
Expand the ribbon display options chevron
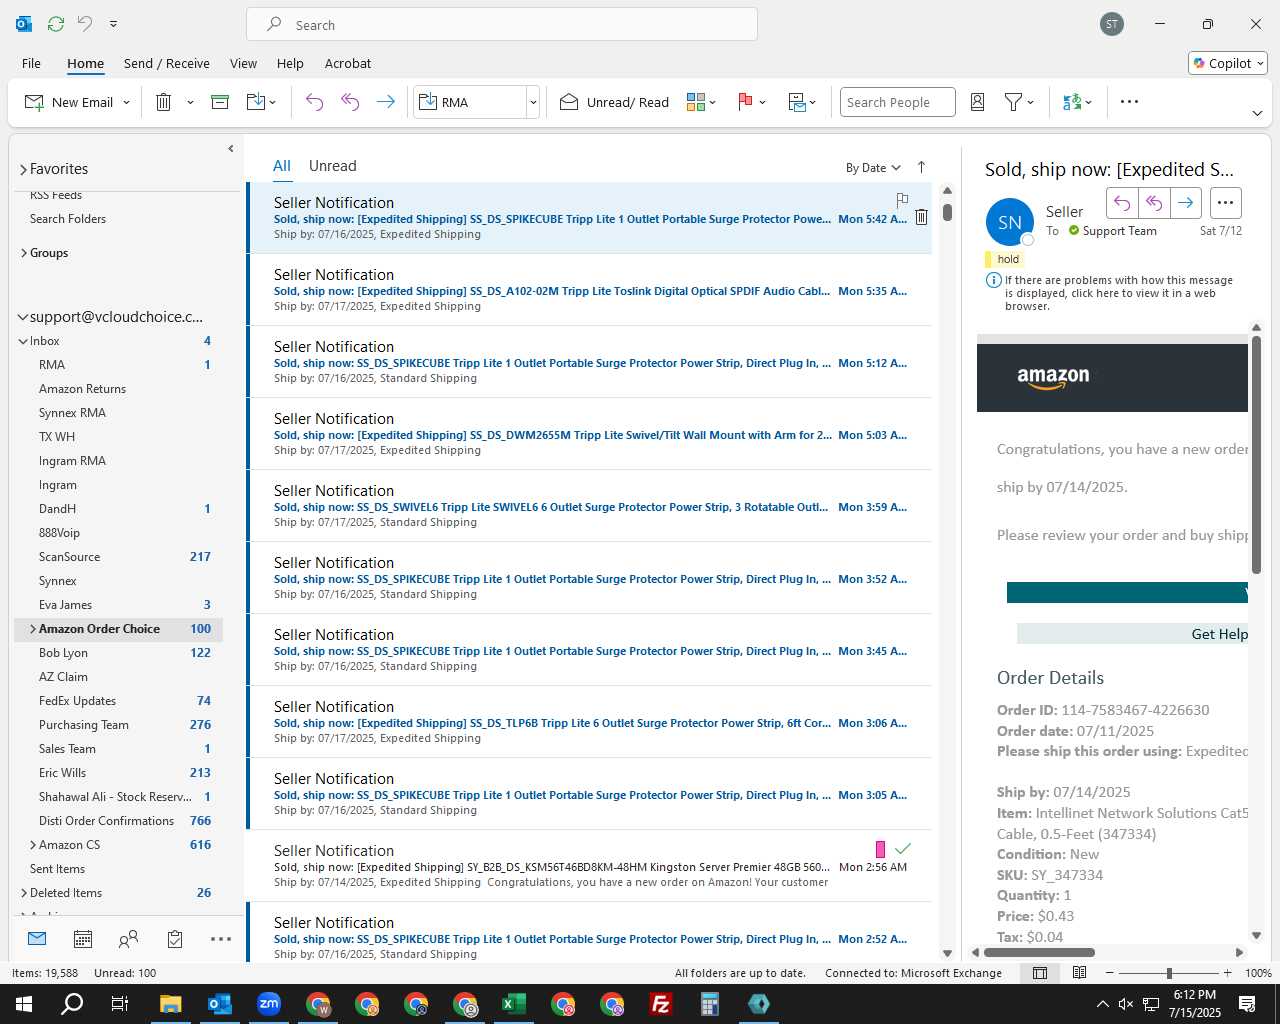click(1257, 113)
